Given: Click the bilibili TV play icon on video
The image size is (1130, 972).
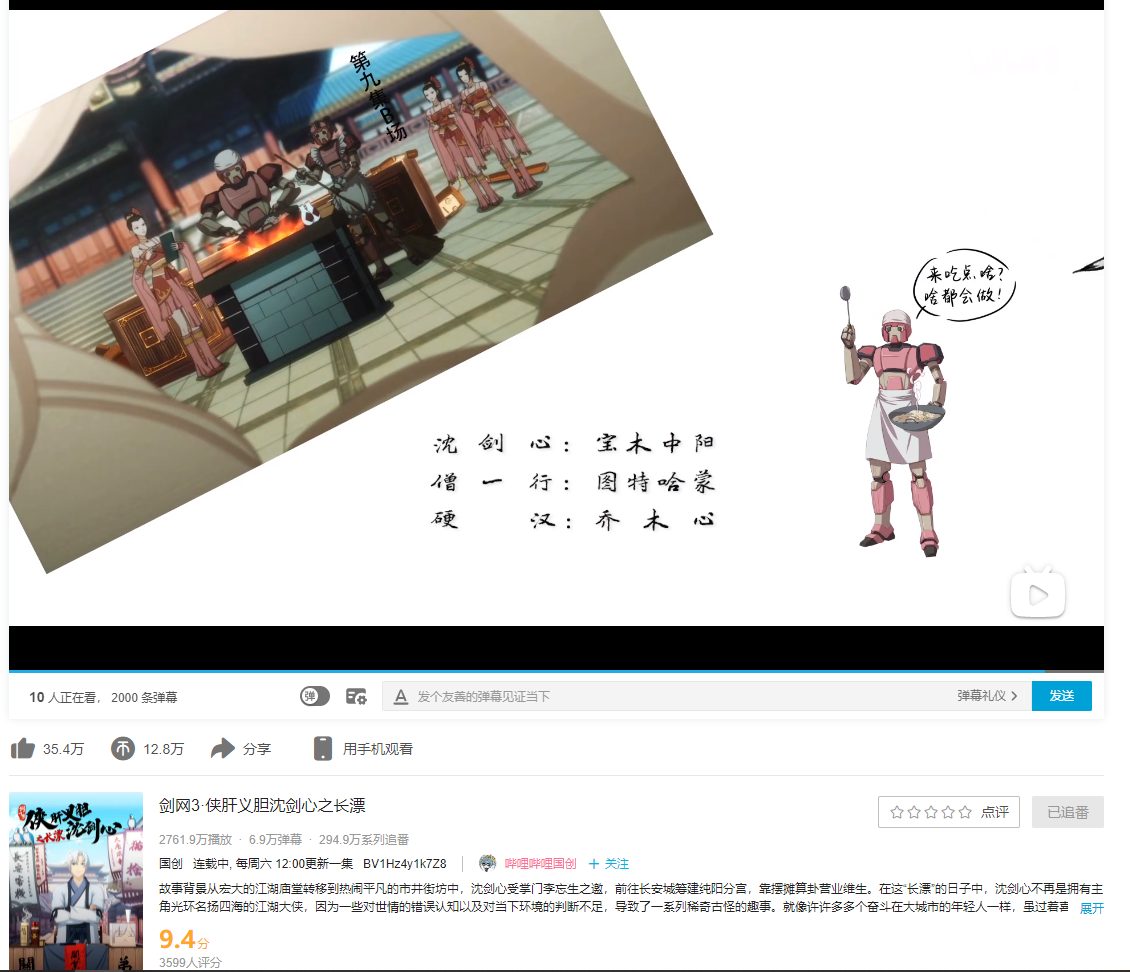Looking at the screenshot, I should pos(1037,593).
